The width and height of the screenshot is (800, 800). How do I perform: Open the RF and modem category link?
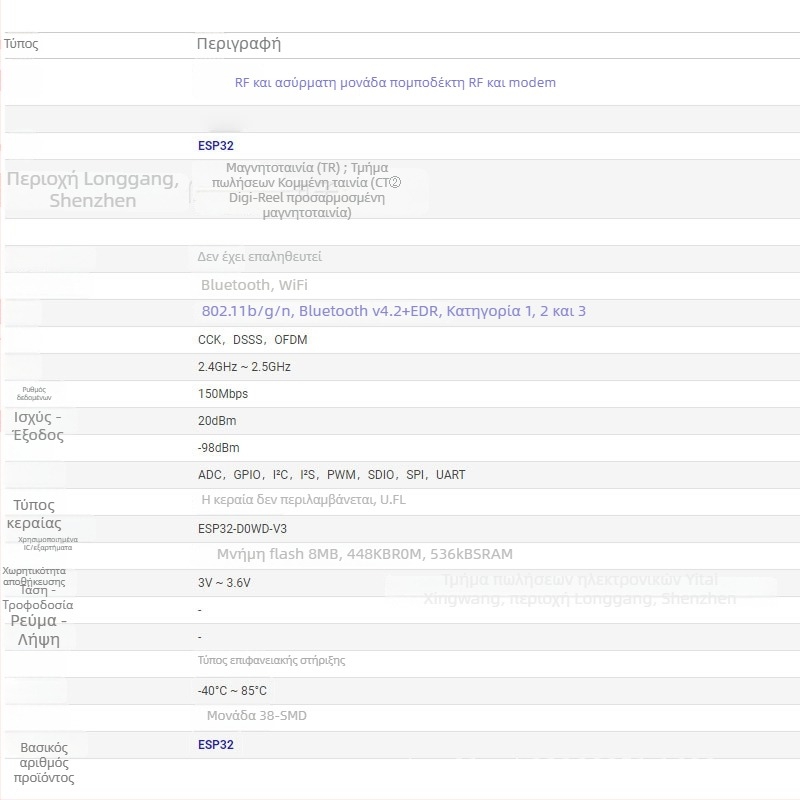tap(395, 83)
